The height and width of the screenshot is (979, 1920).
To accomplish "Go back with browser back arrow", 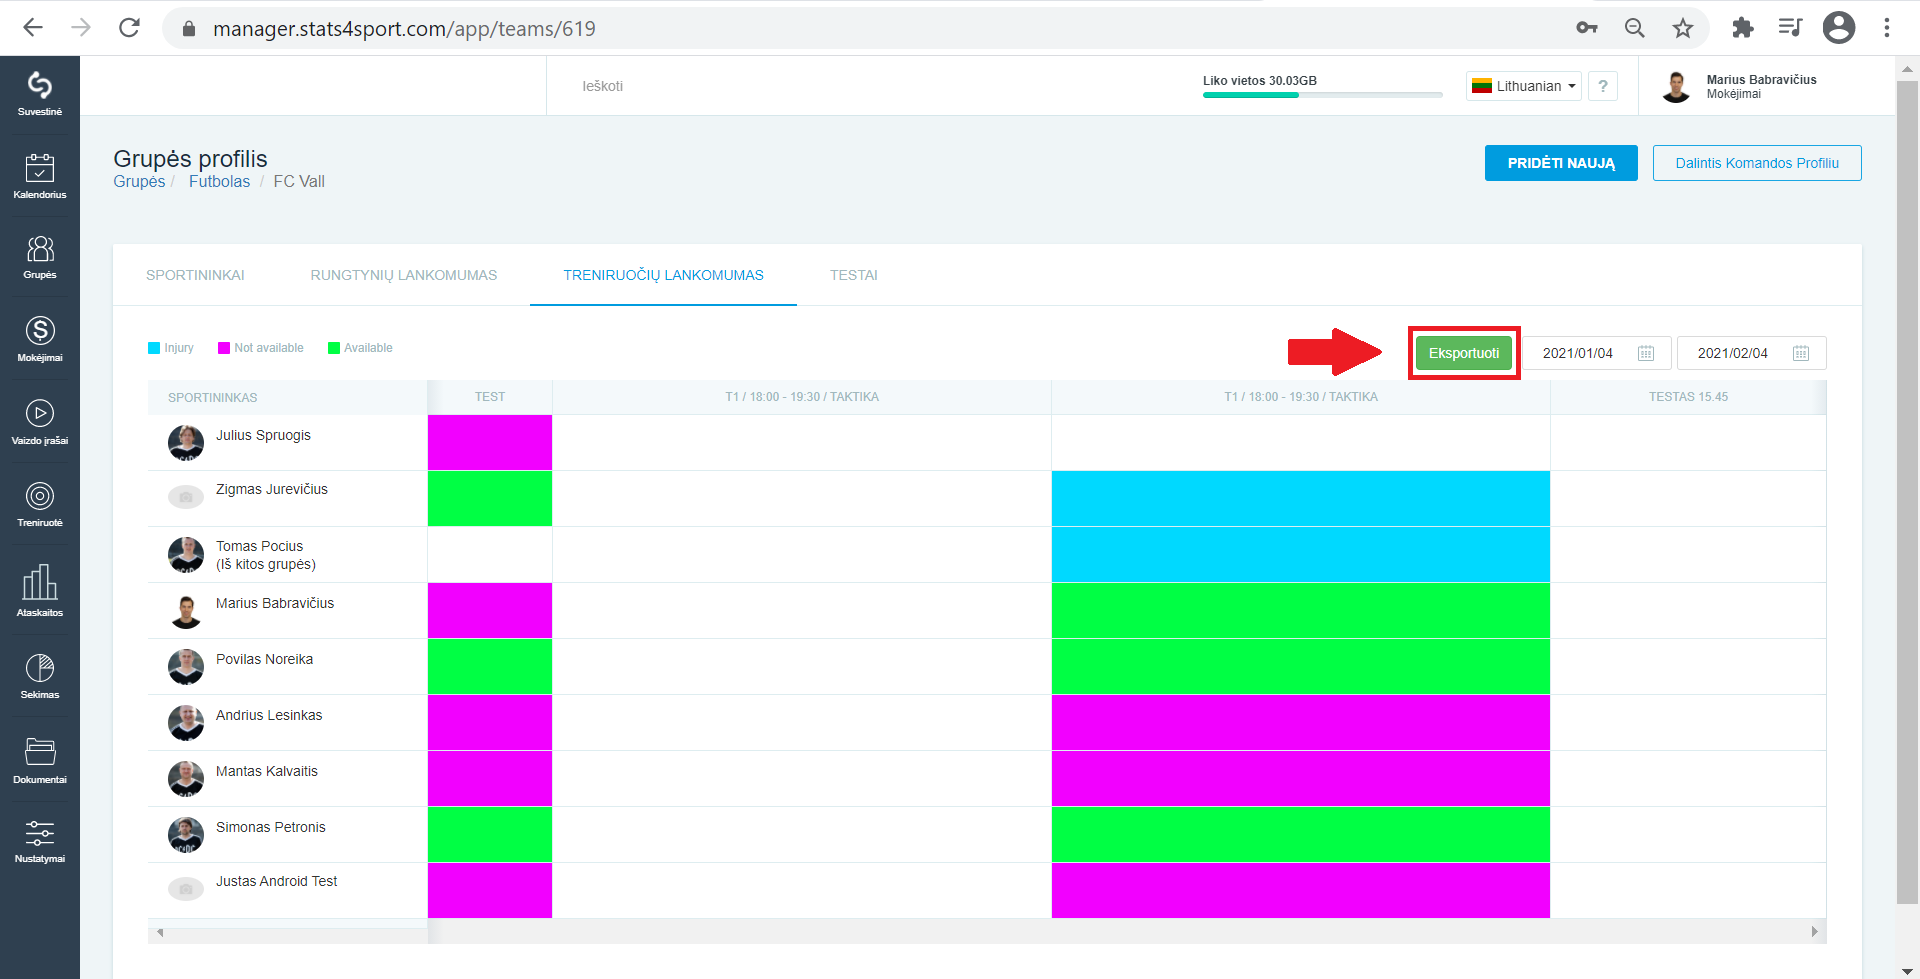I will (33, 28).
